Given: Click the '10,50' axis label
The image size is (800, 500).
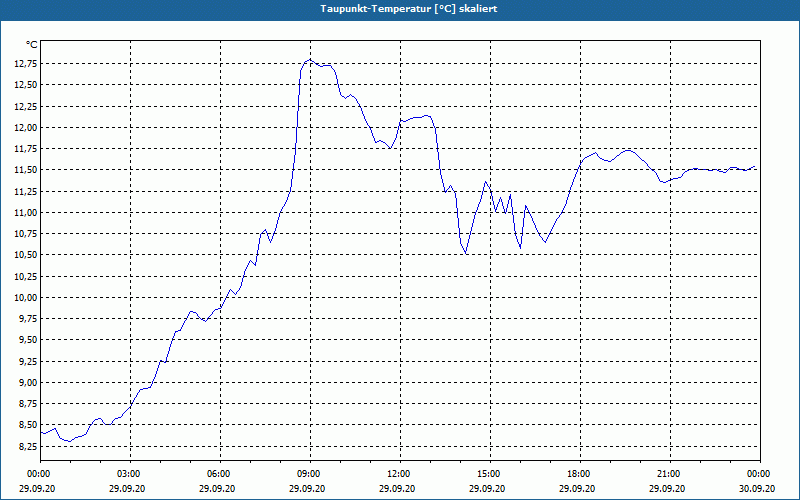Looking at the screenshot, I should 24,255.
